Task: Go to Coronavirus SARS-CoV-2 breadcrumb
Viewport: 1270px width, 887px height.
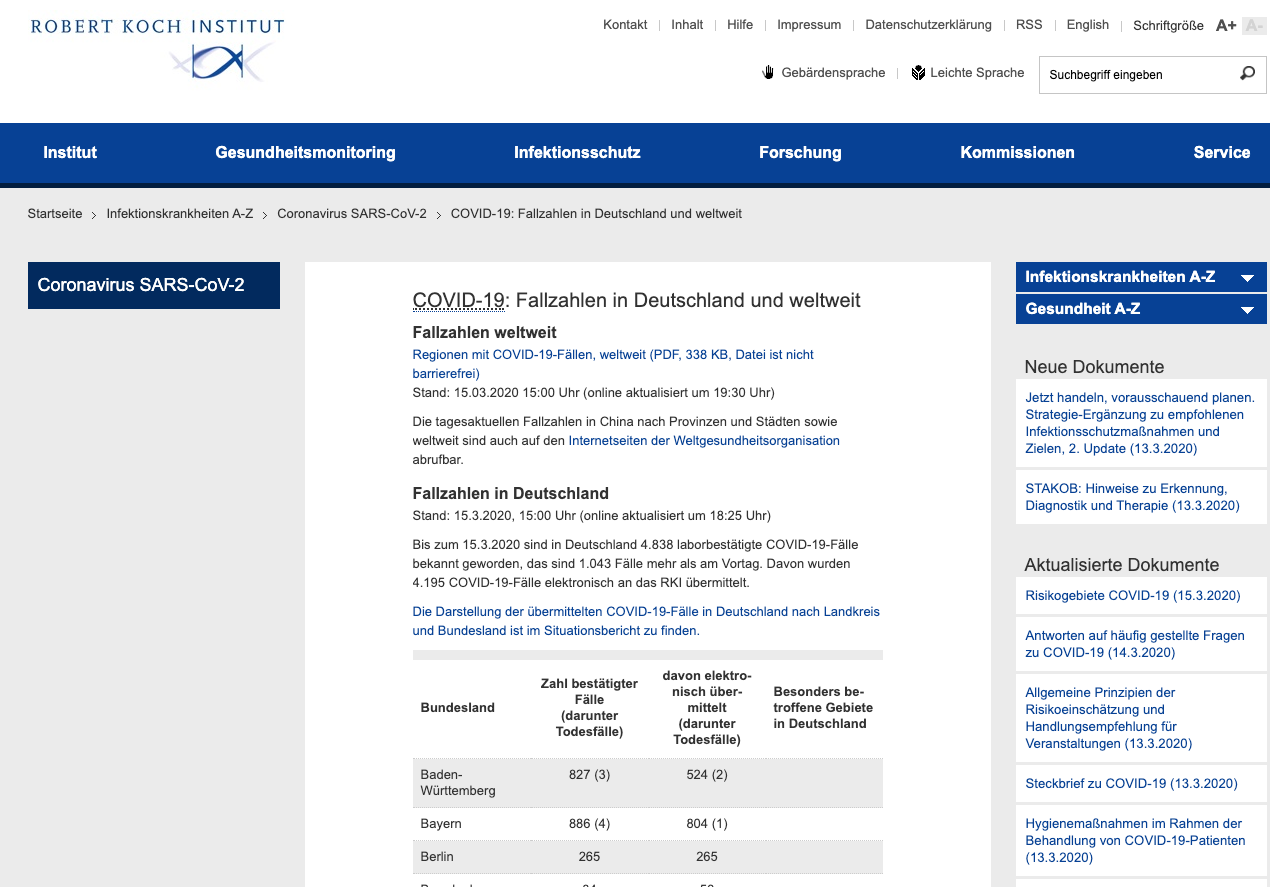Action: [352, 214]
